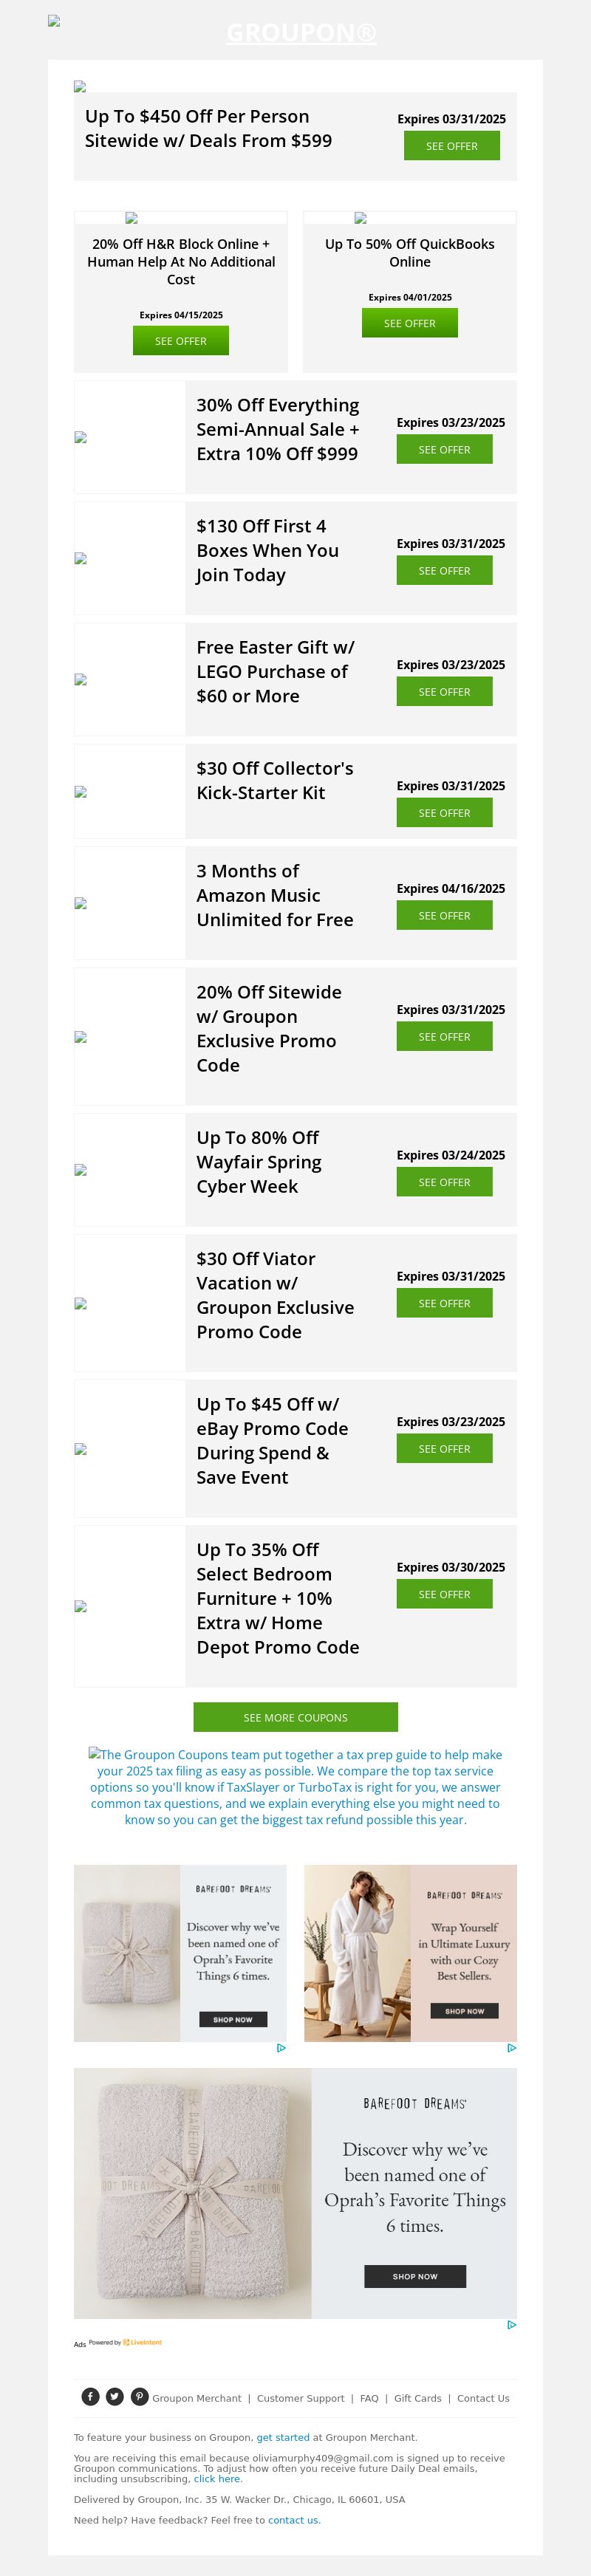Click 'Shop Now' in large Barefoot Dreams ad
This screenshot has height=2576, width=591.
[415, 2276]
